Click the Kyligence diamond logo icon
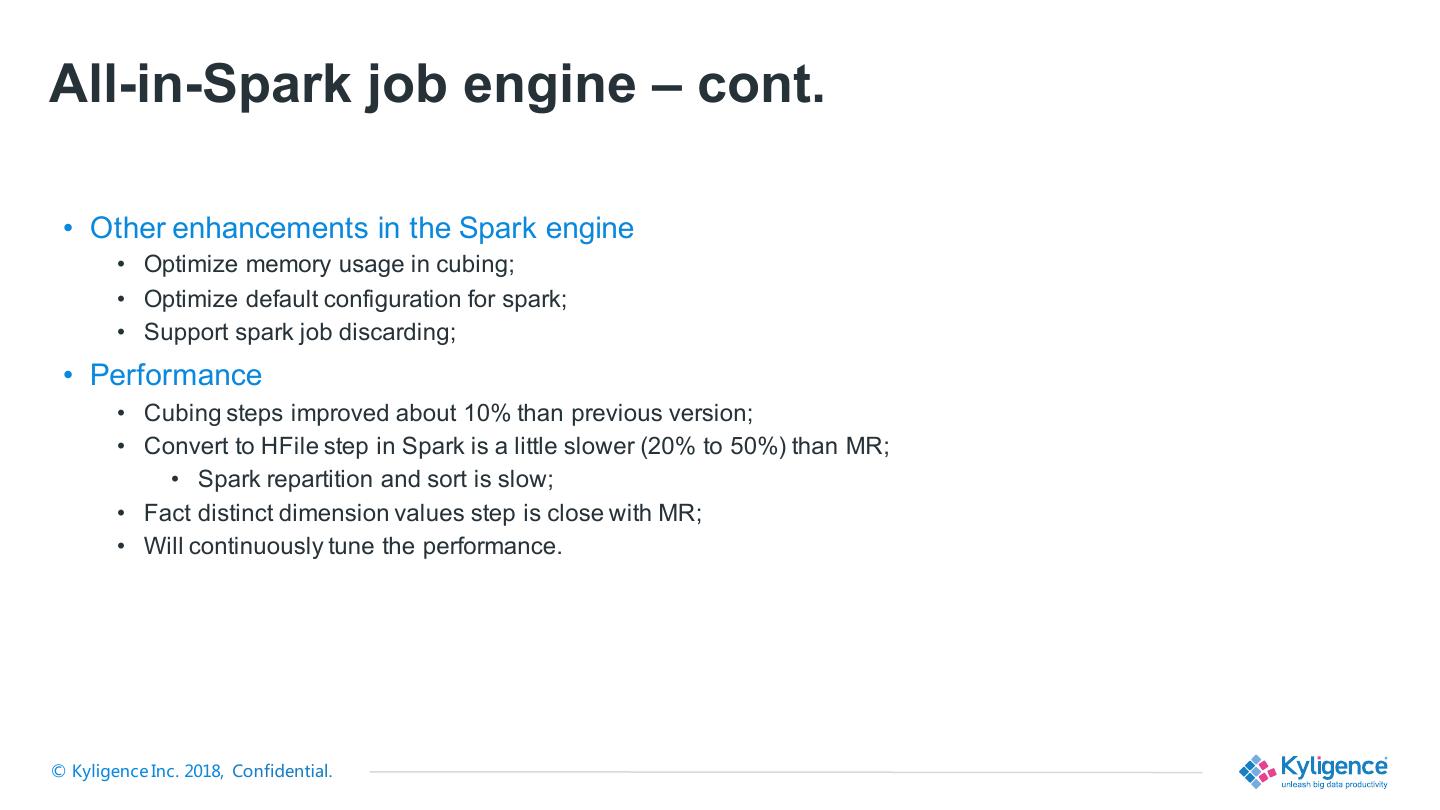Viewport: 1440px width, 810px height. tap(1258, 772)
